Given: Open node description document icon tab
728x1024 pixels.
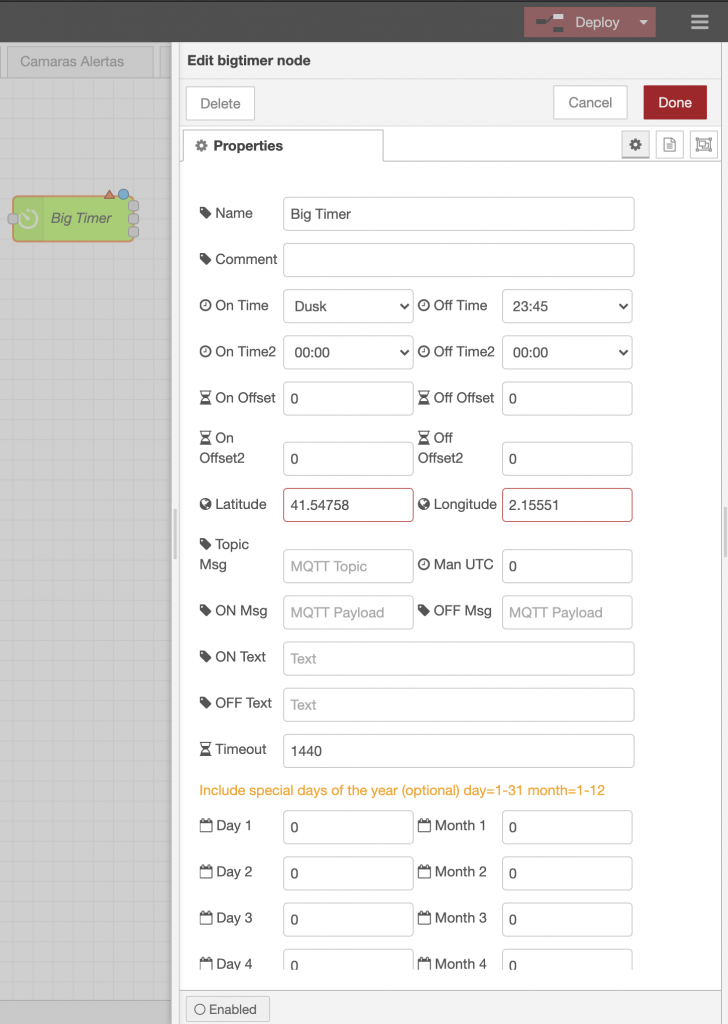Looking at the screenshot, I should (x=669, y=145).
